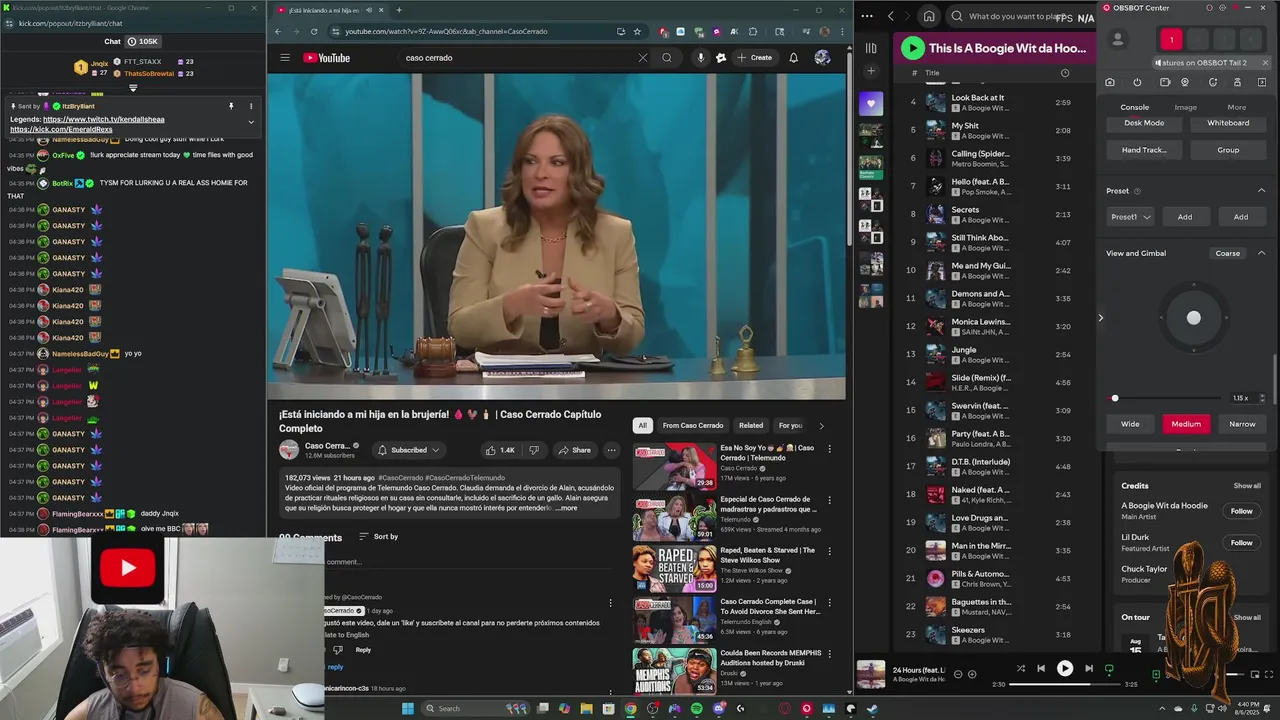
Task: Click OBSBOT gimbal joystick center
Action: pos(1194,317)
